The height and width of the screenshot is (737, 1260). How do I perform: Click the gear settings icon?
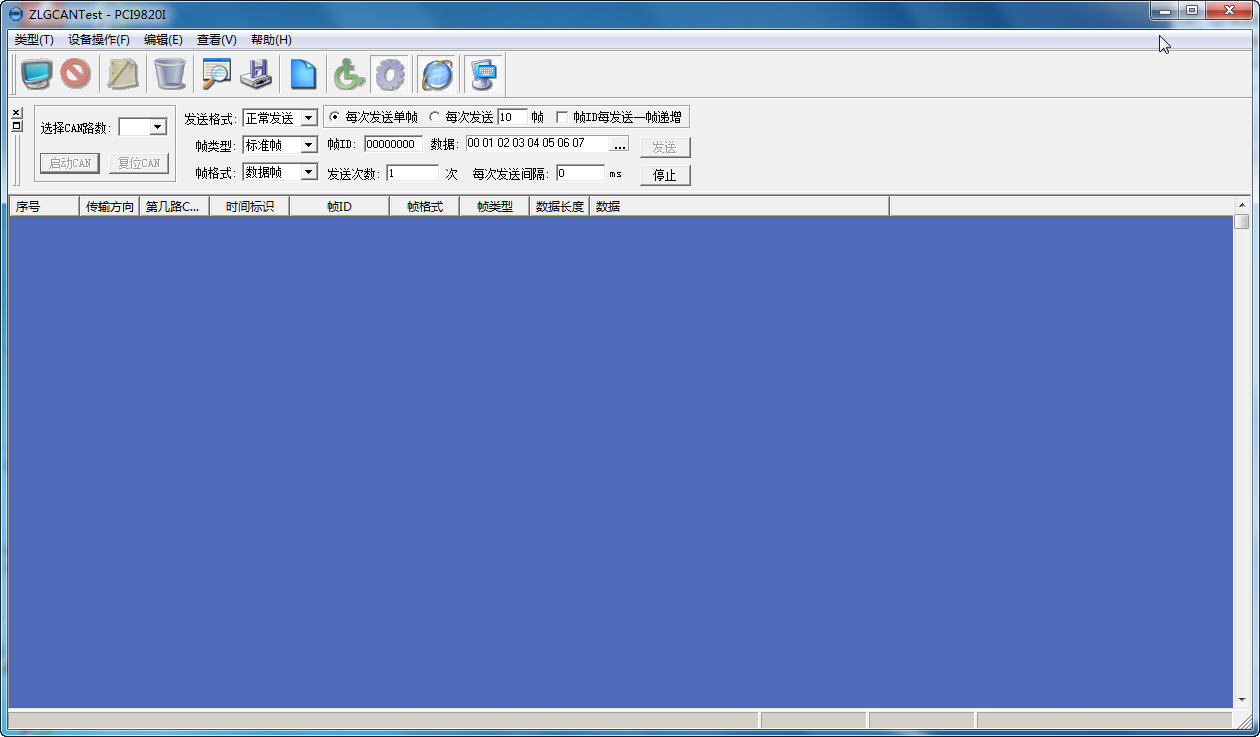pyautogui.click(x=390, y=74)
